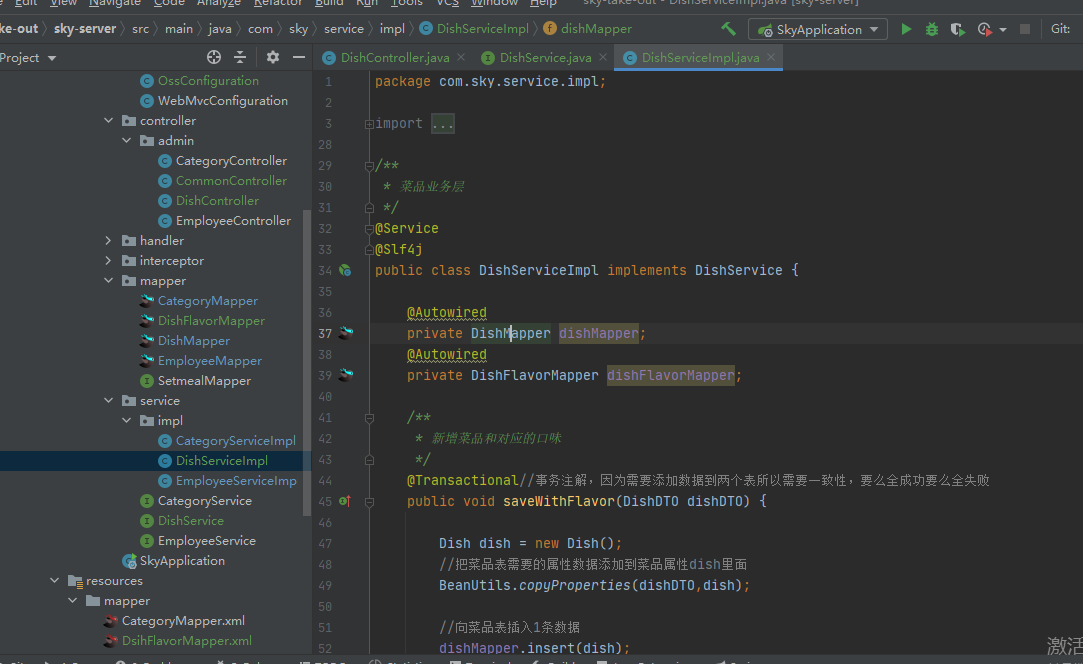Switch to the DishController.java tab
This screenshot has width=1083, height=664.
(x=394, y=58)
